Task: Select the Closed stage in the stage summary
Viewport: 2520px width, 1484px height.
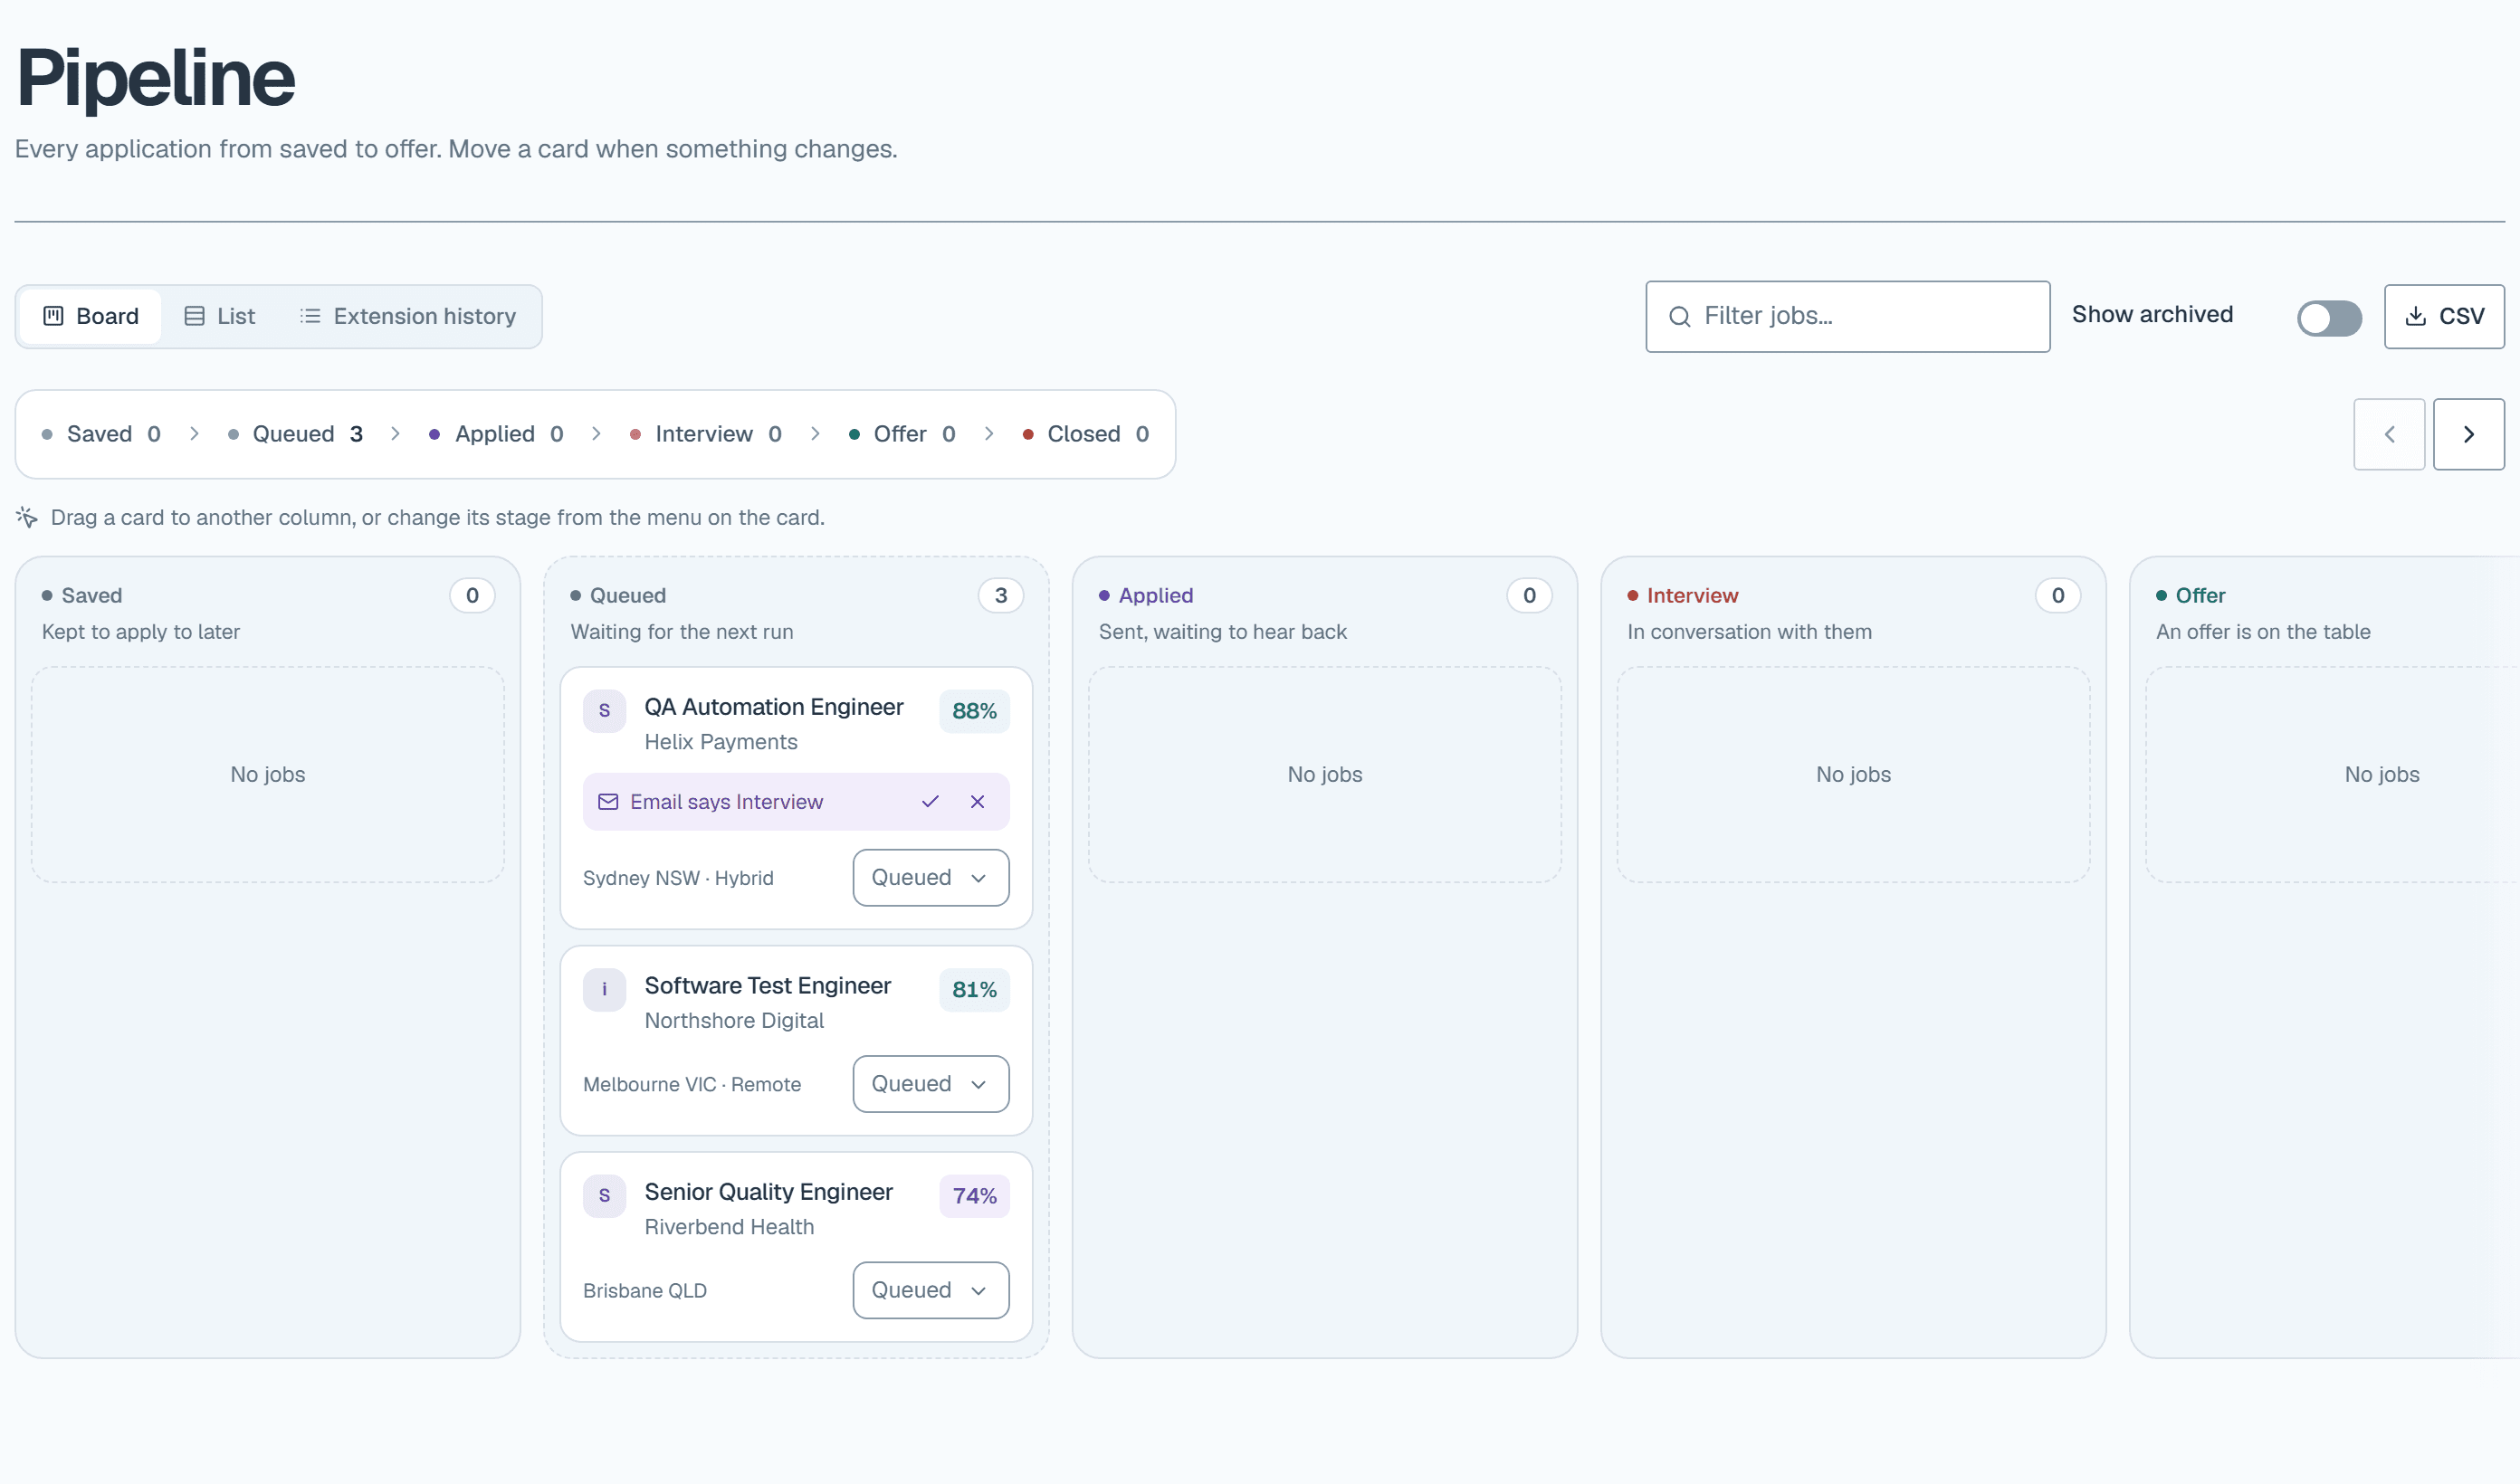Action: [x=1085, y=434]
